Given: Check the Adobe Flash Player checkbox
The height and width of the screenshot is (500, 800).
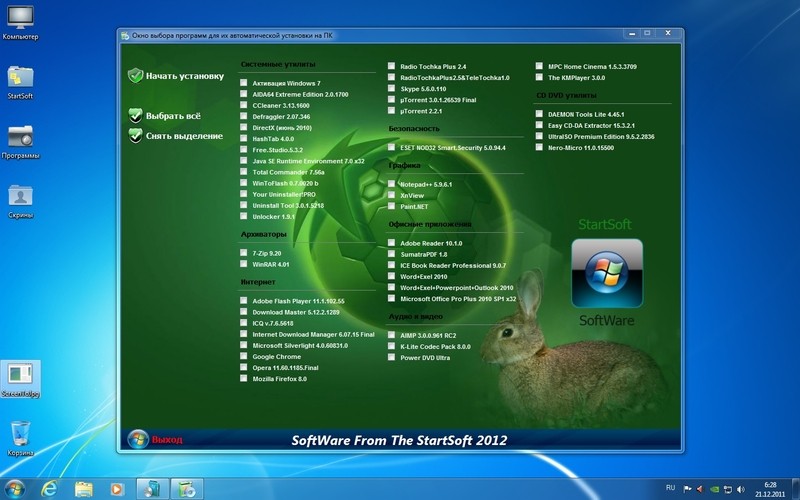Looking at the screenshot, I should coord(243,301).
